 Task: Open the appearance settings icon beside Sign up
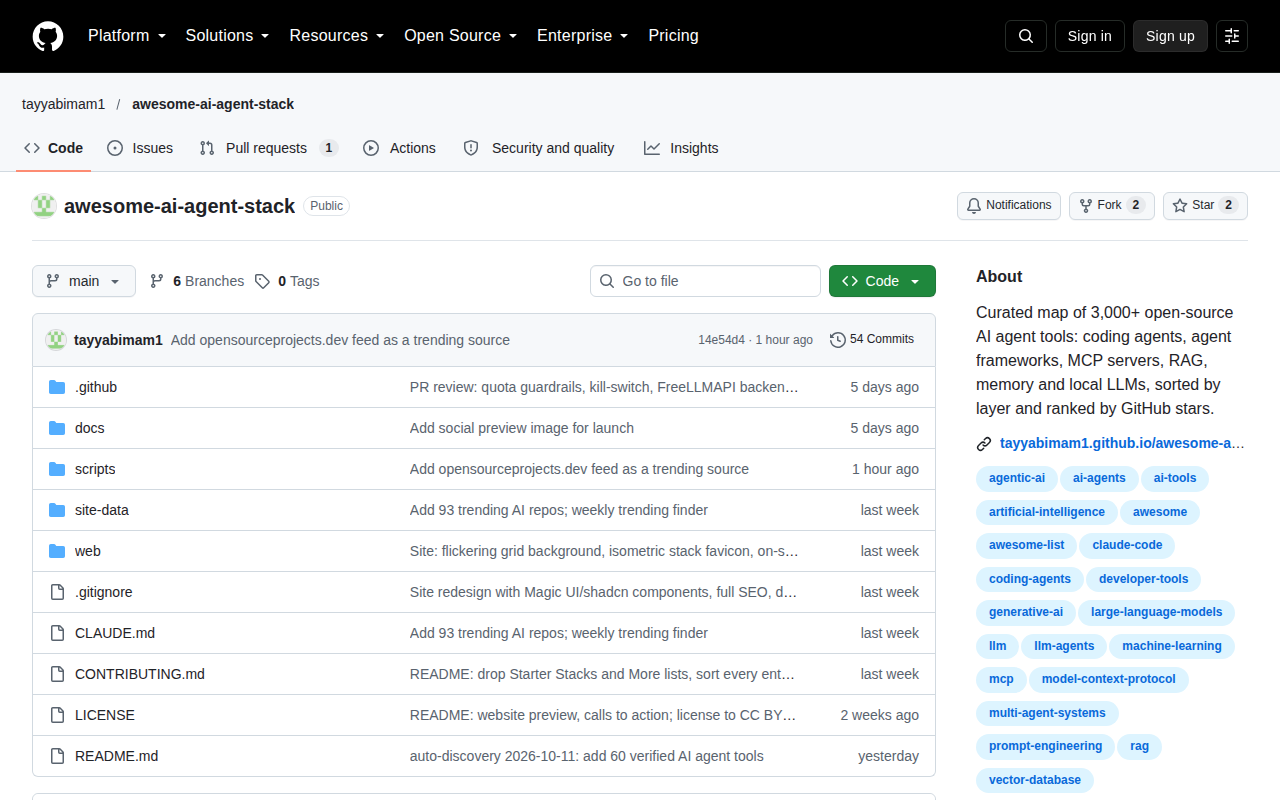[1232, 36]
